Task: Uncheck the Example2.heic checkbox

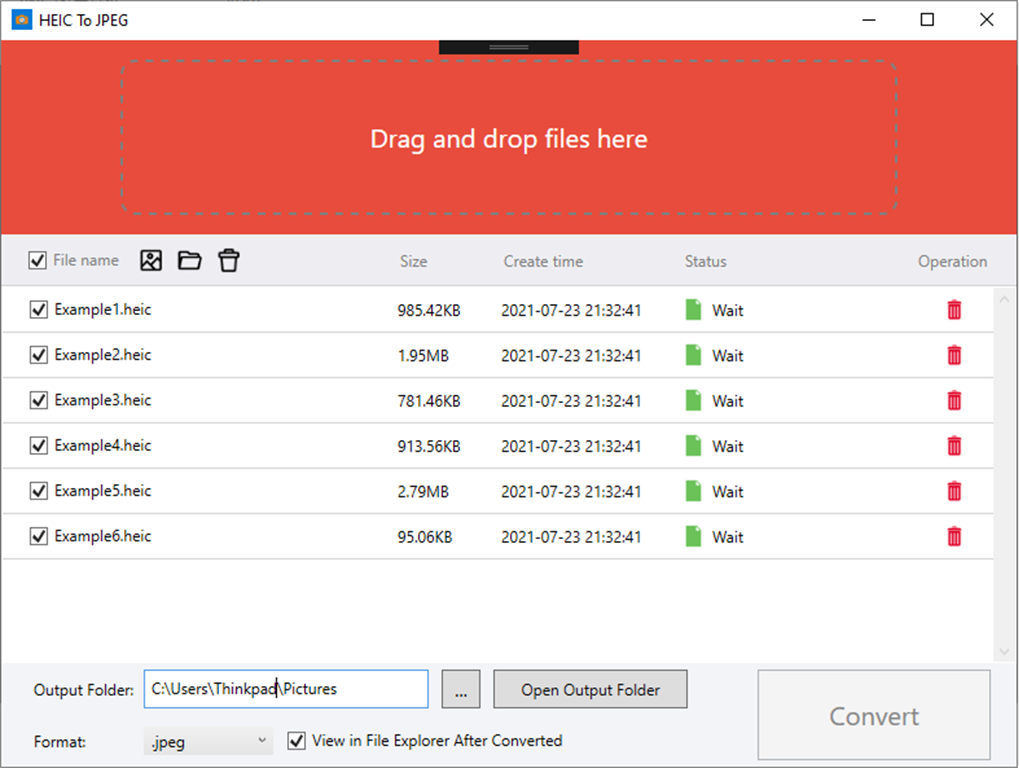Action: click(39, 355)
